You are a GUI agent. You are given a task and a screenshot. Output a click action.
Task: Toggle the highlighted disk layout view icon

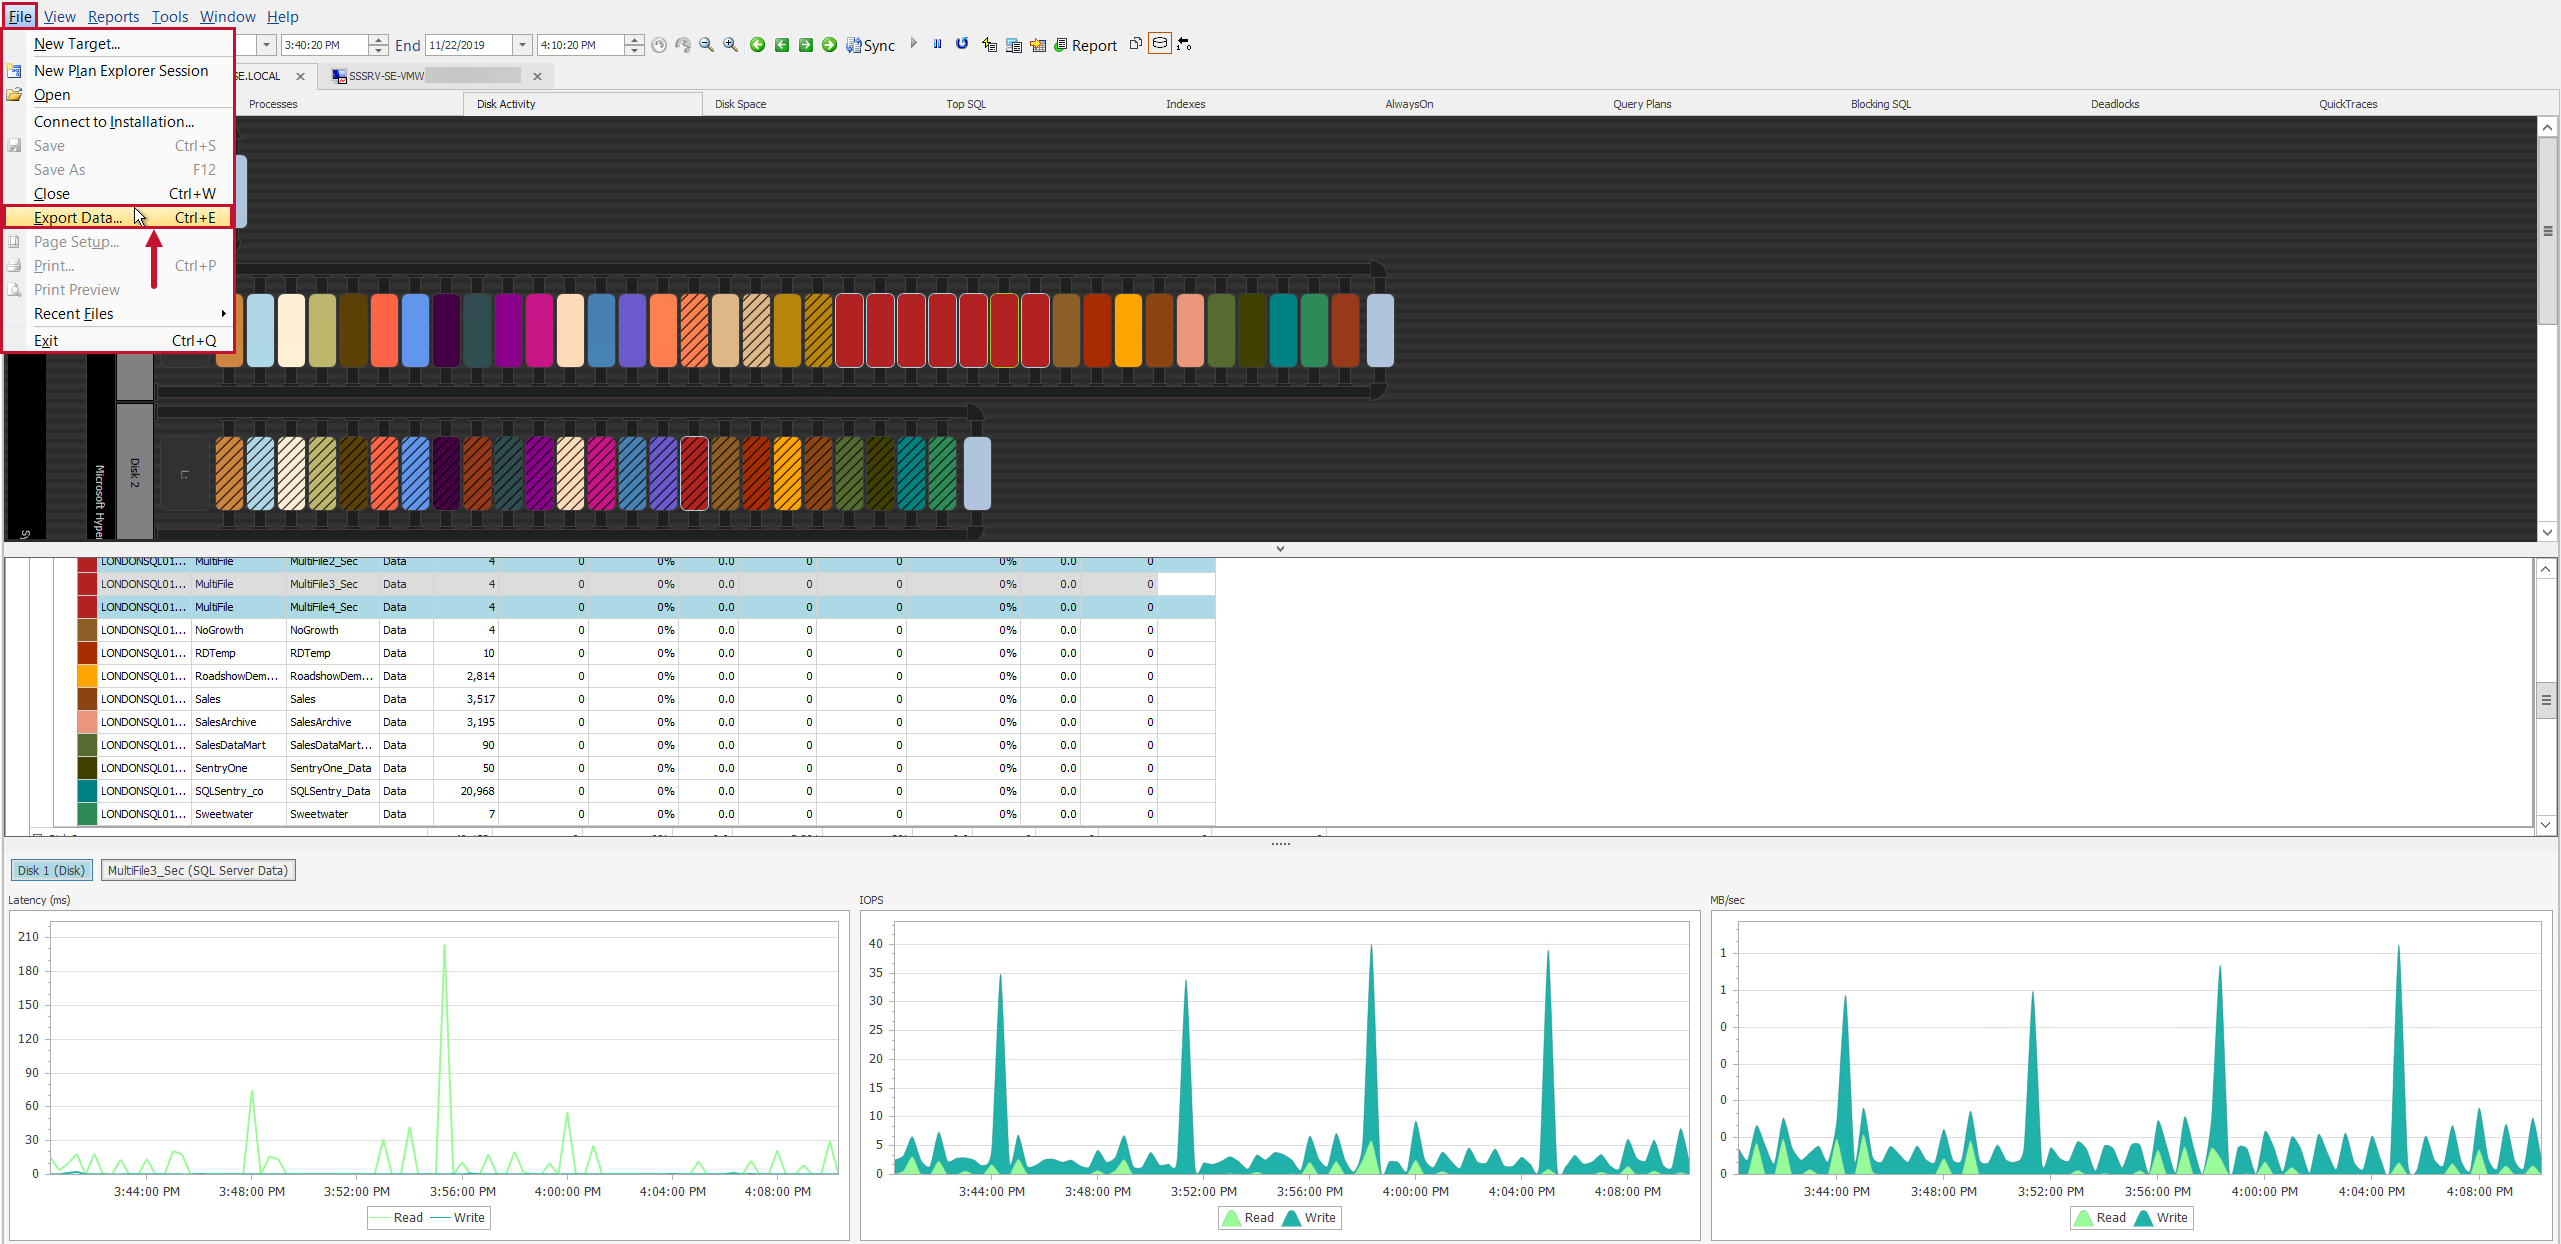[1160, 44]
